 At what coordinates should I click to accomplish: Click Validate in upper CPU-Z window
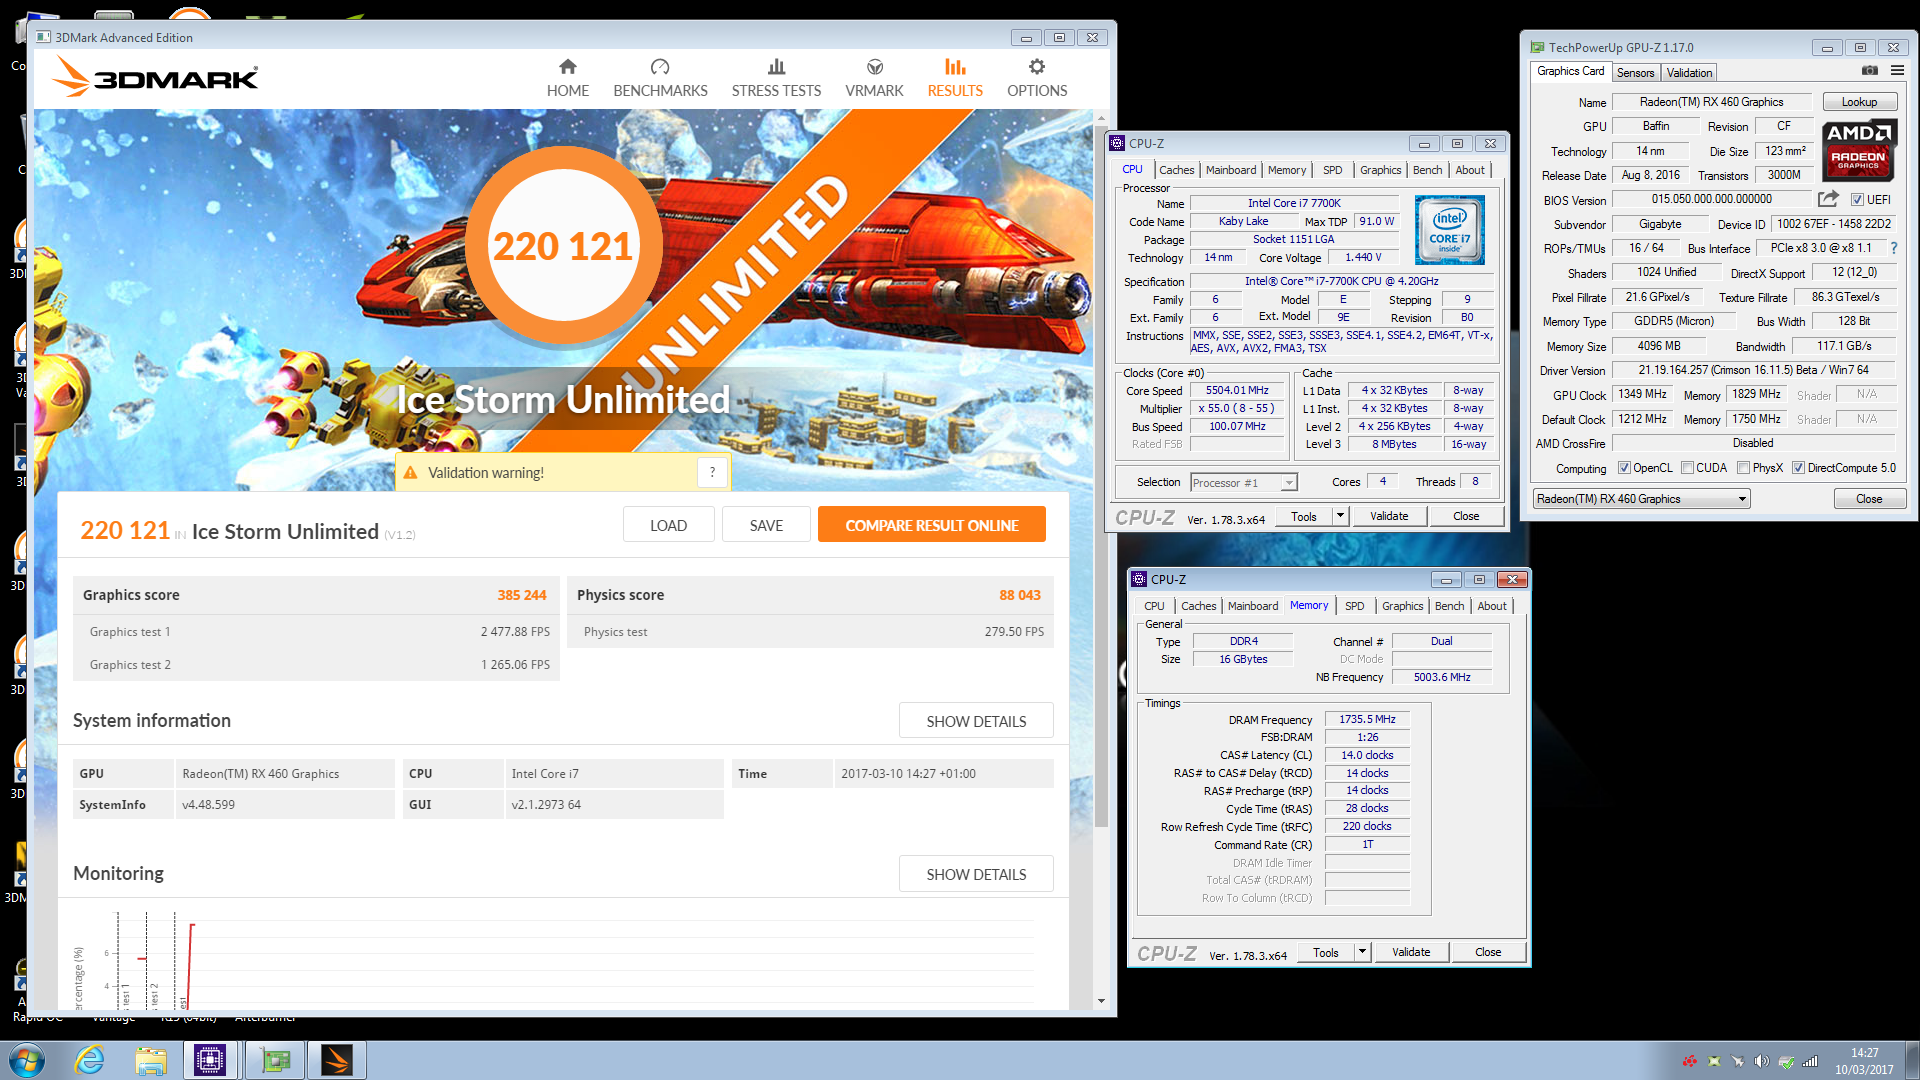tap(1388, 516)
